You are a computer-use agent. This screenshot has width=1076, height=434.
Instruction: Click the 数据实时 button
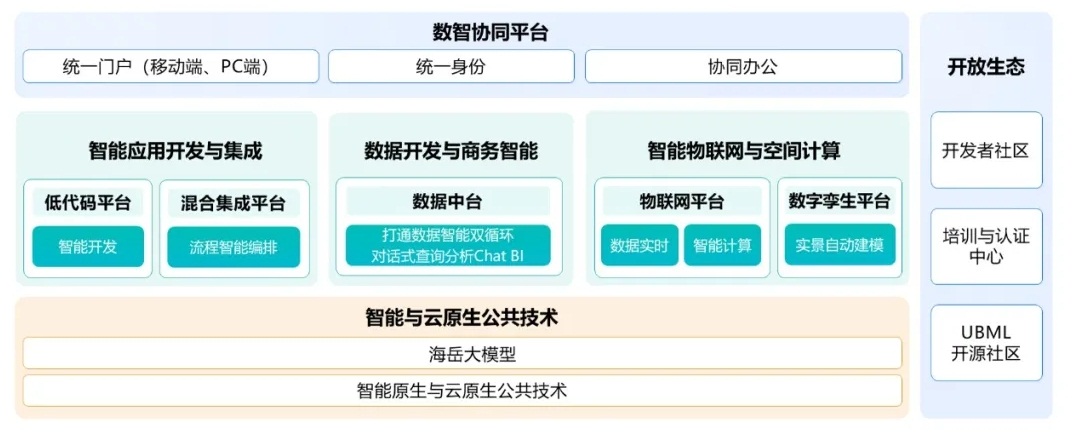tap(639, 246)
